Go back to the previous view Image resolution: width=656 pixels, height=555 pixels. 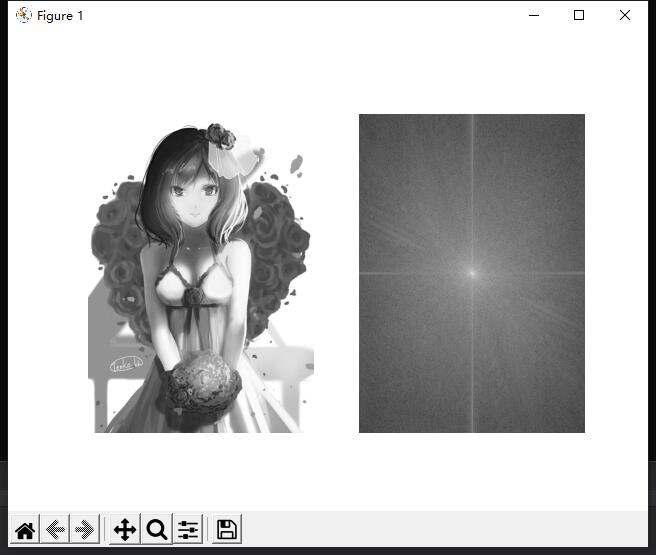(x=55, y=530)
